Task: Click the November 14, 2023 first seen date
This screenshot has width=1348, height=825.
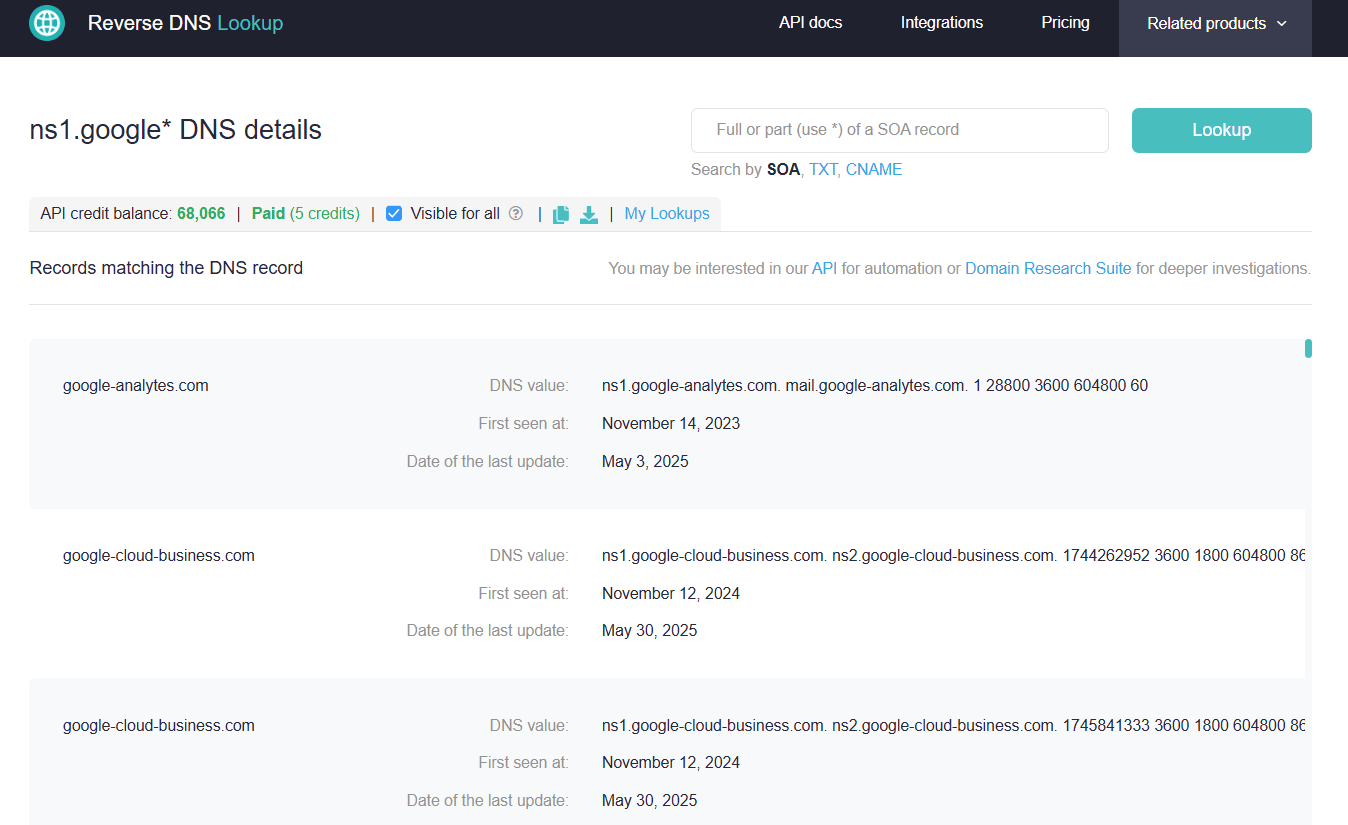Action: tap(671, 423)
